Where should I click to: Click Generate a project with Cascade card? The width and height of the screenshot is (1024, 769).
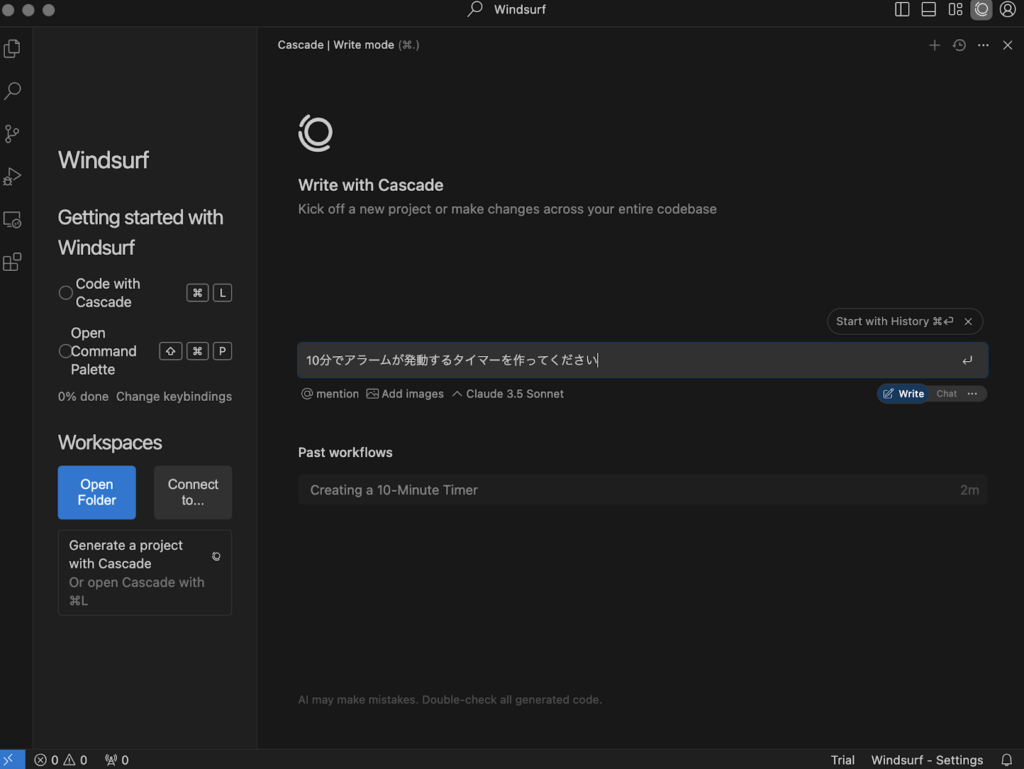[x=145, y=573]
